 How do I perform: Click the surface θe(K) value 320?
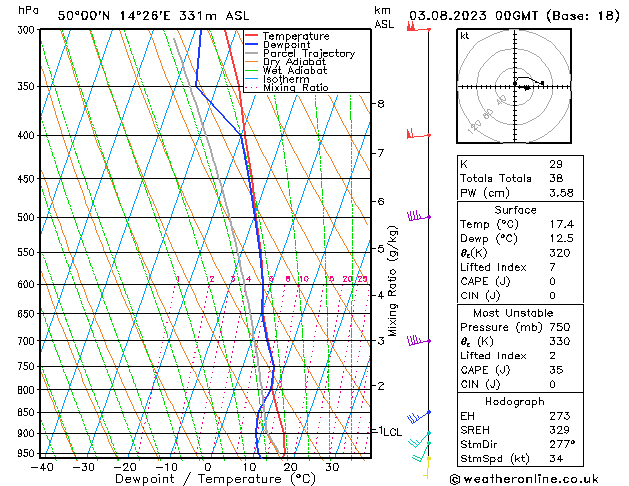560,253
